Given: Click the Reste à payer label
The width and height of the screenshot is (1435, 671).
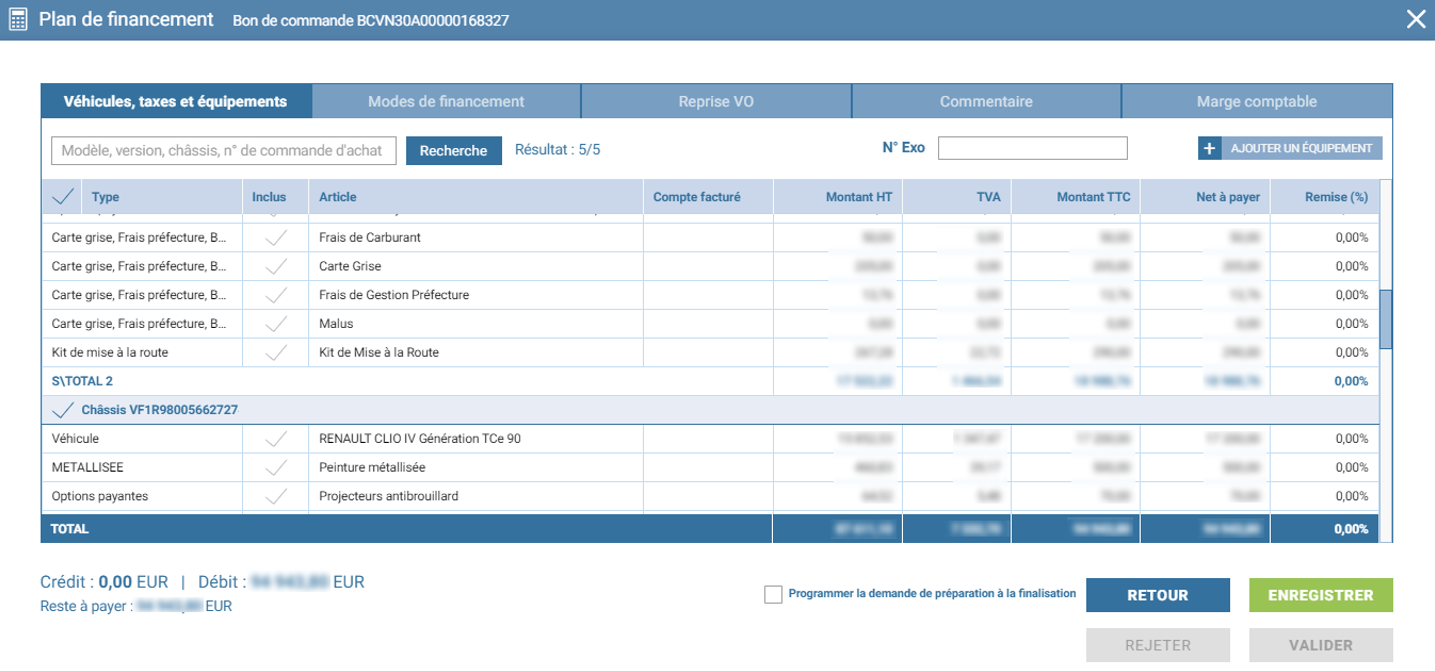Looking at the screenshot, I should (x=86, y=606).
